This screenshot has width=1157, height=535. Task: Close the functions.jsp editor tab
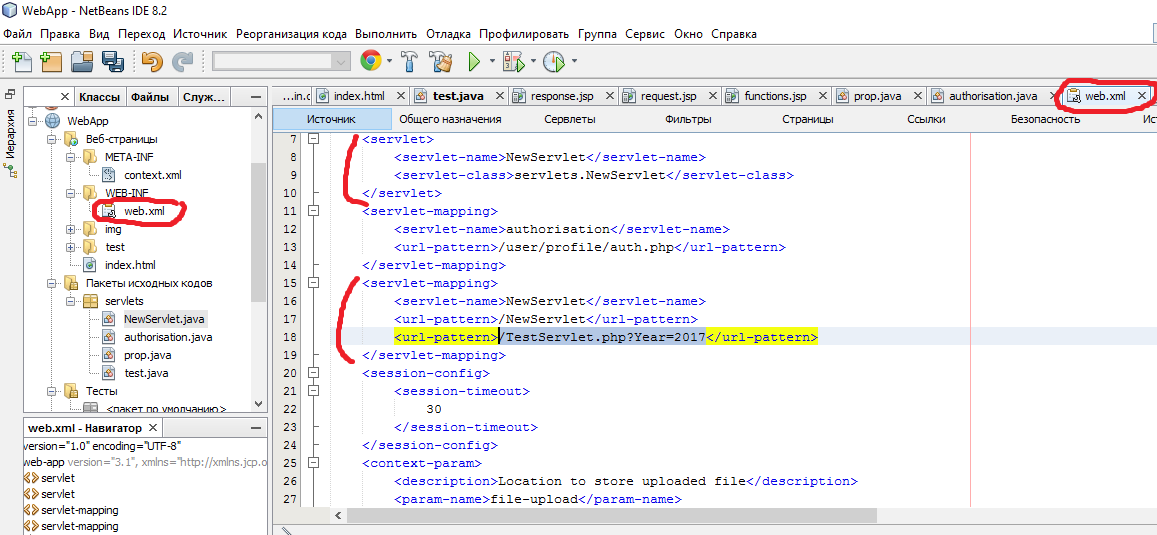pyautogui.click(x=821, y=96)
